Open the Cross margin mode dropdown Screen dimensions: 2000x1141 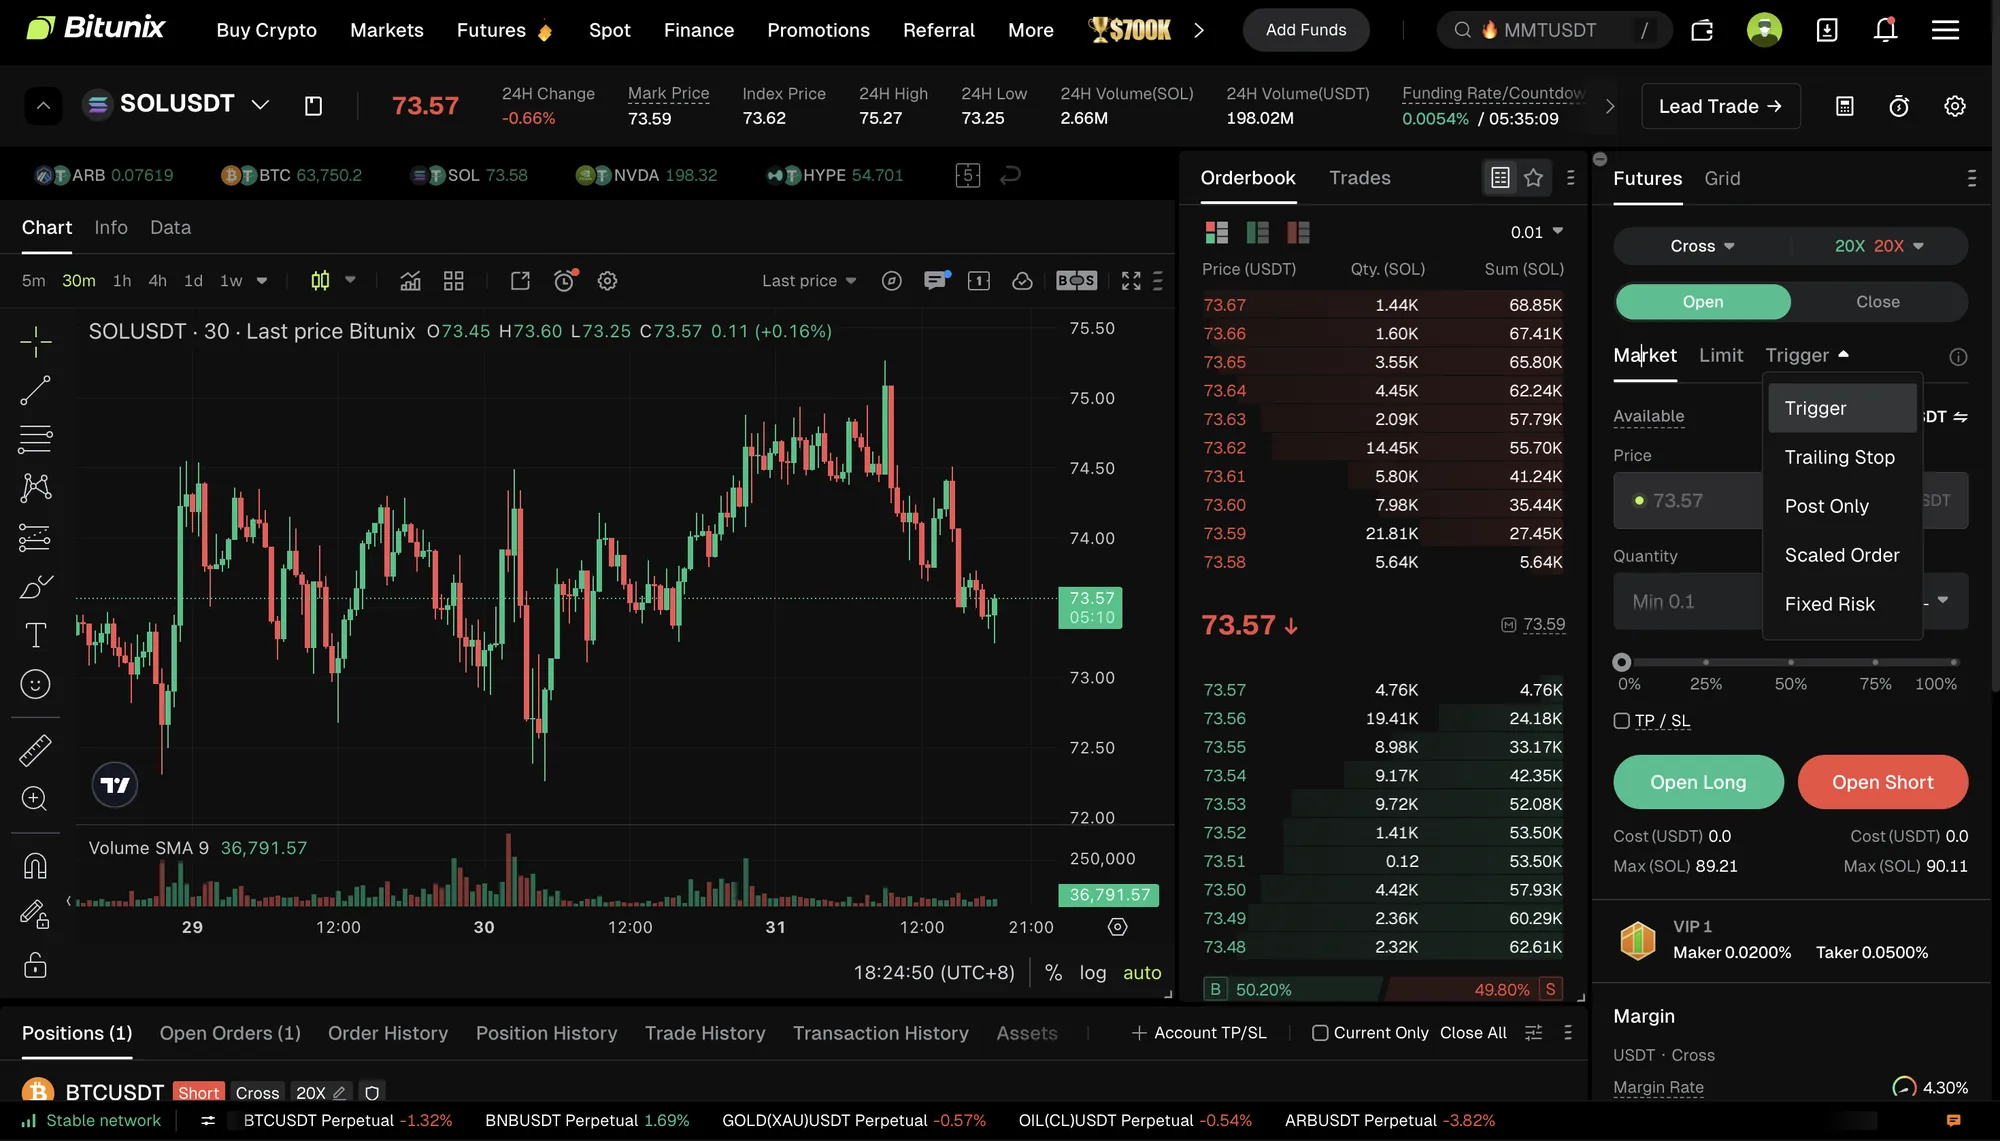click(x=1702, y=246)
